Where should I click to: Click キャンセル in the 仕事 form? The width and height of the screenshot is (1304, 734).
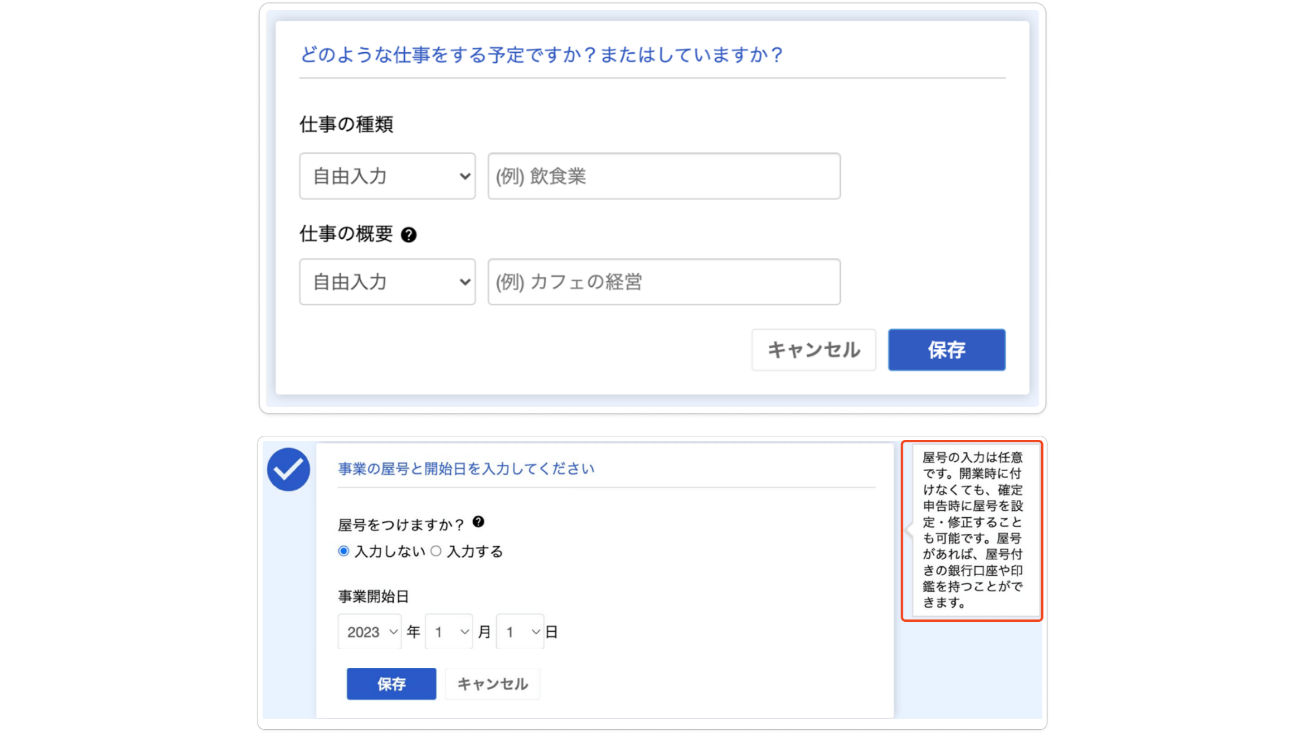tap(814, 350)
